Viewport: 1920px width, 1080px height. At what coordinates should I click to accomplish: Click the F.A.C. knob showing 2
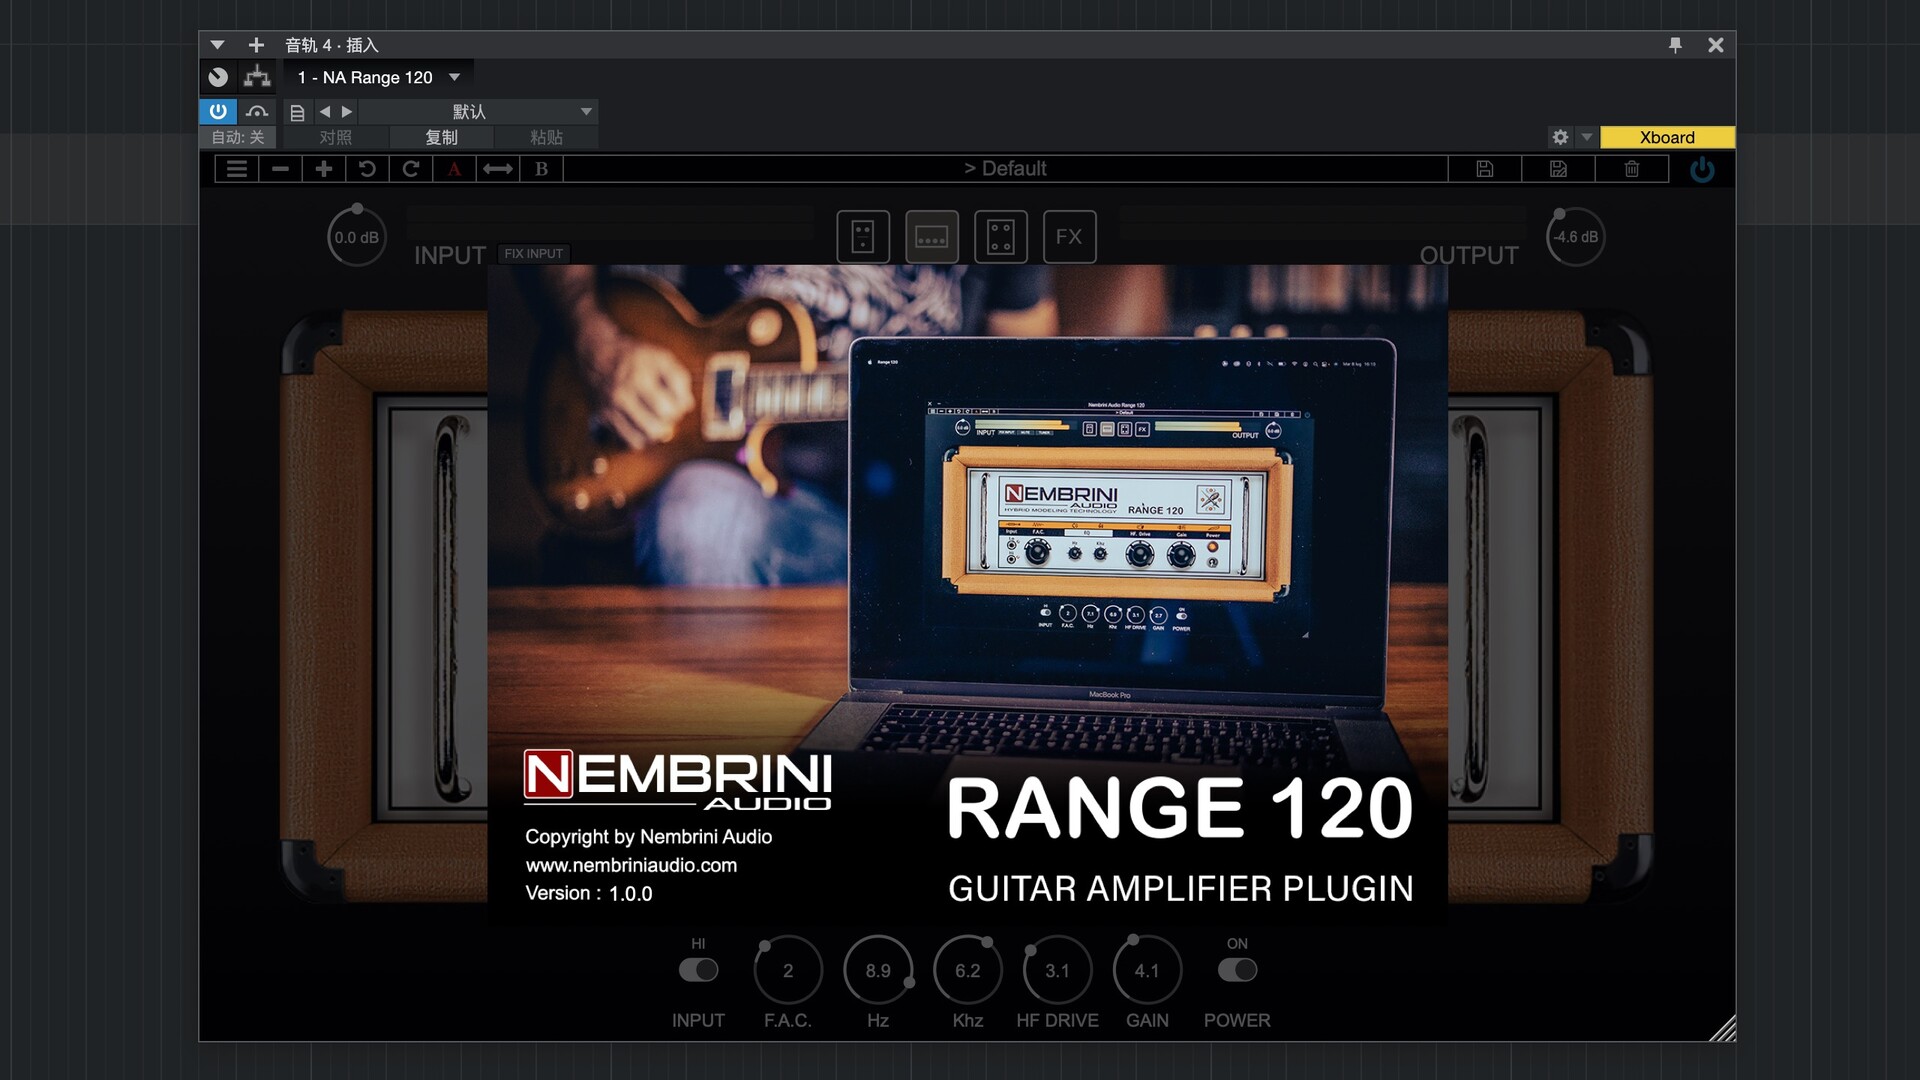point(788,970)
